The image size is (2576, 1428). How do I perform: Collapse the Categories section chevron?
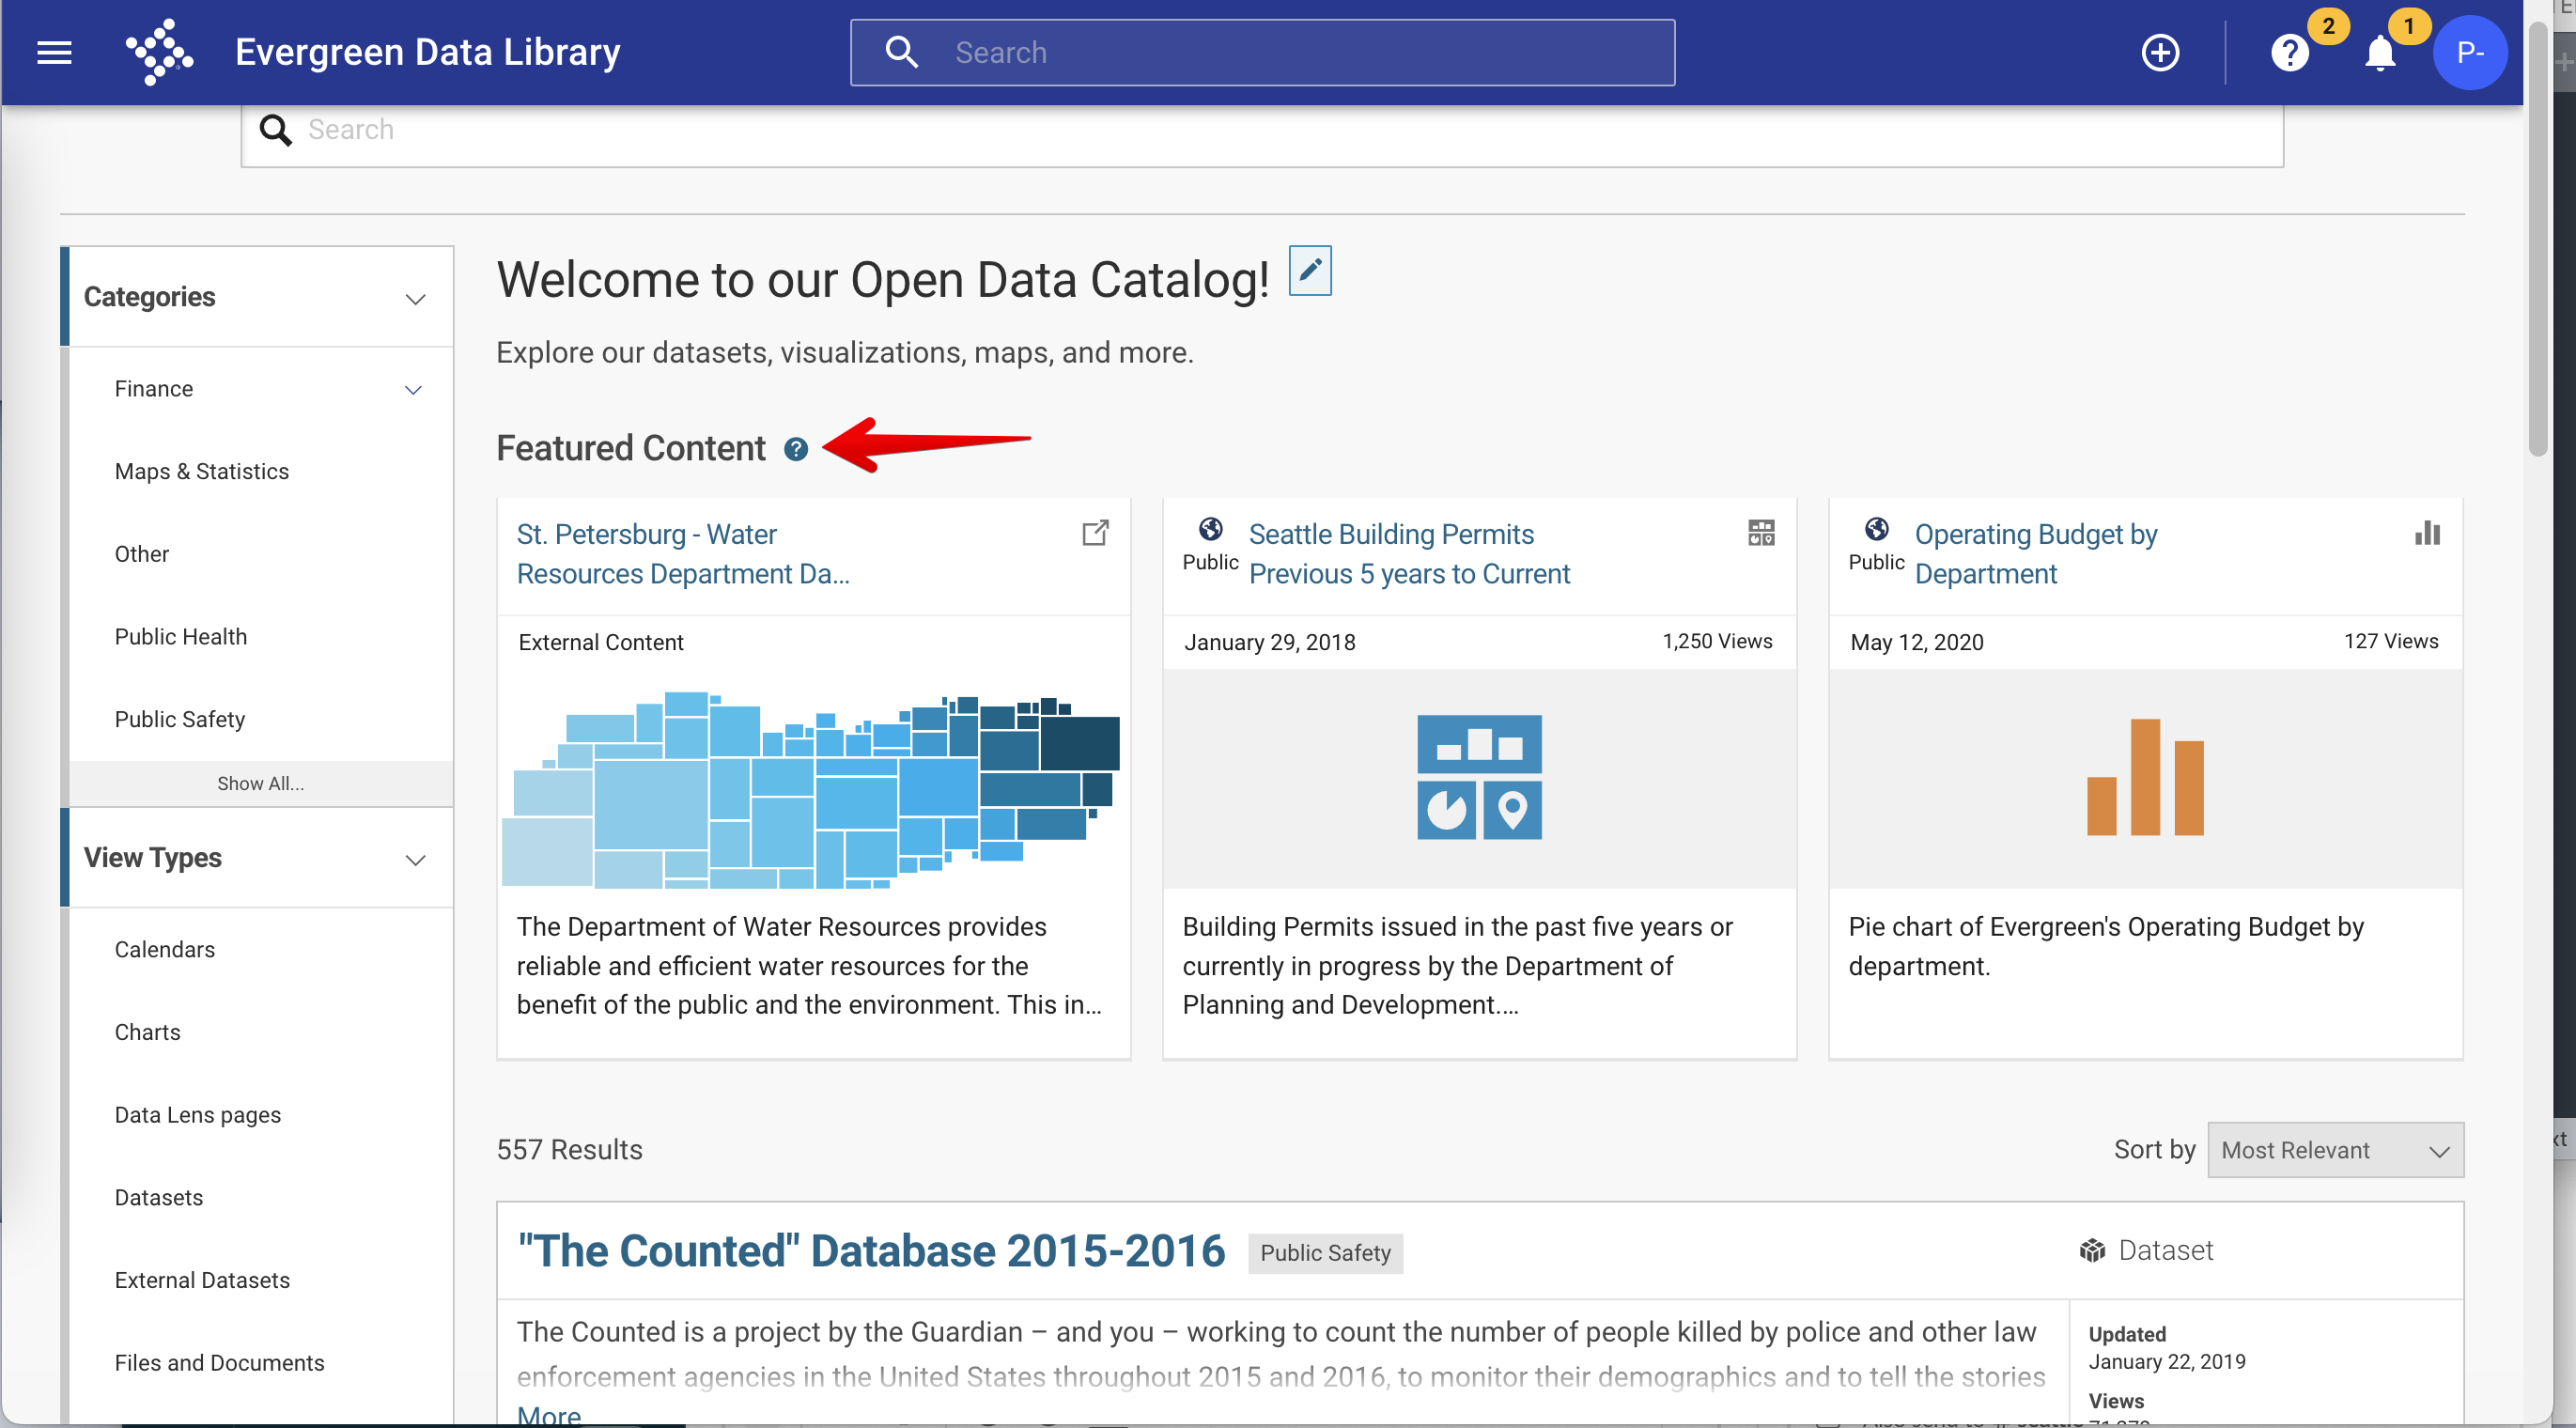(x=416, y=298)
